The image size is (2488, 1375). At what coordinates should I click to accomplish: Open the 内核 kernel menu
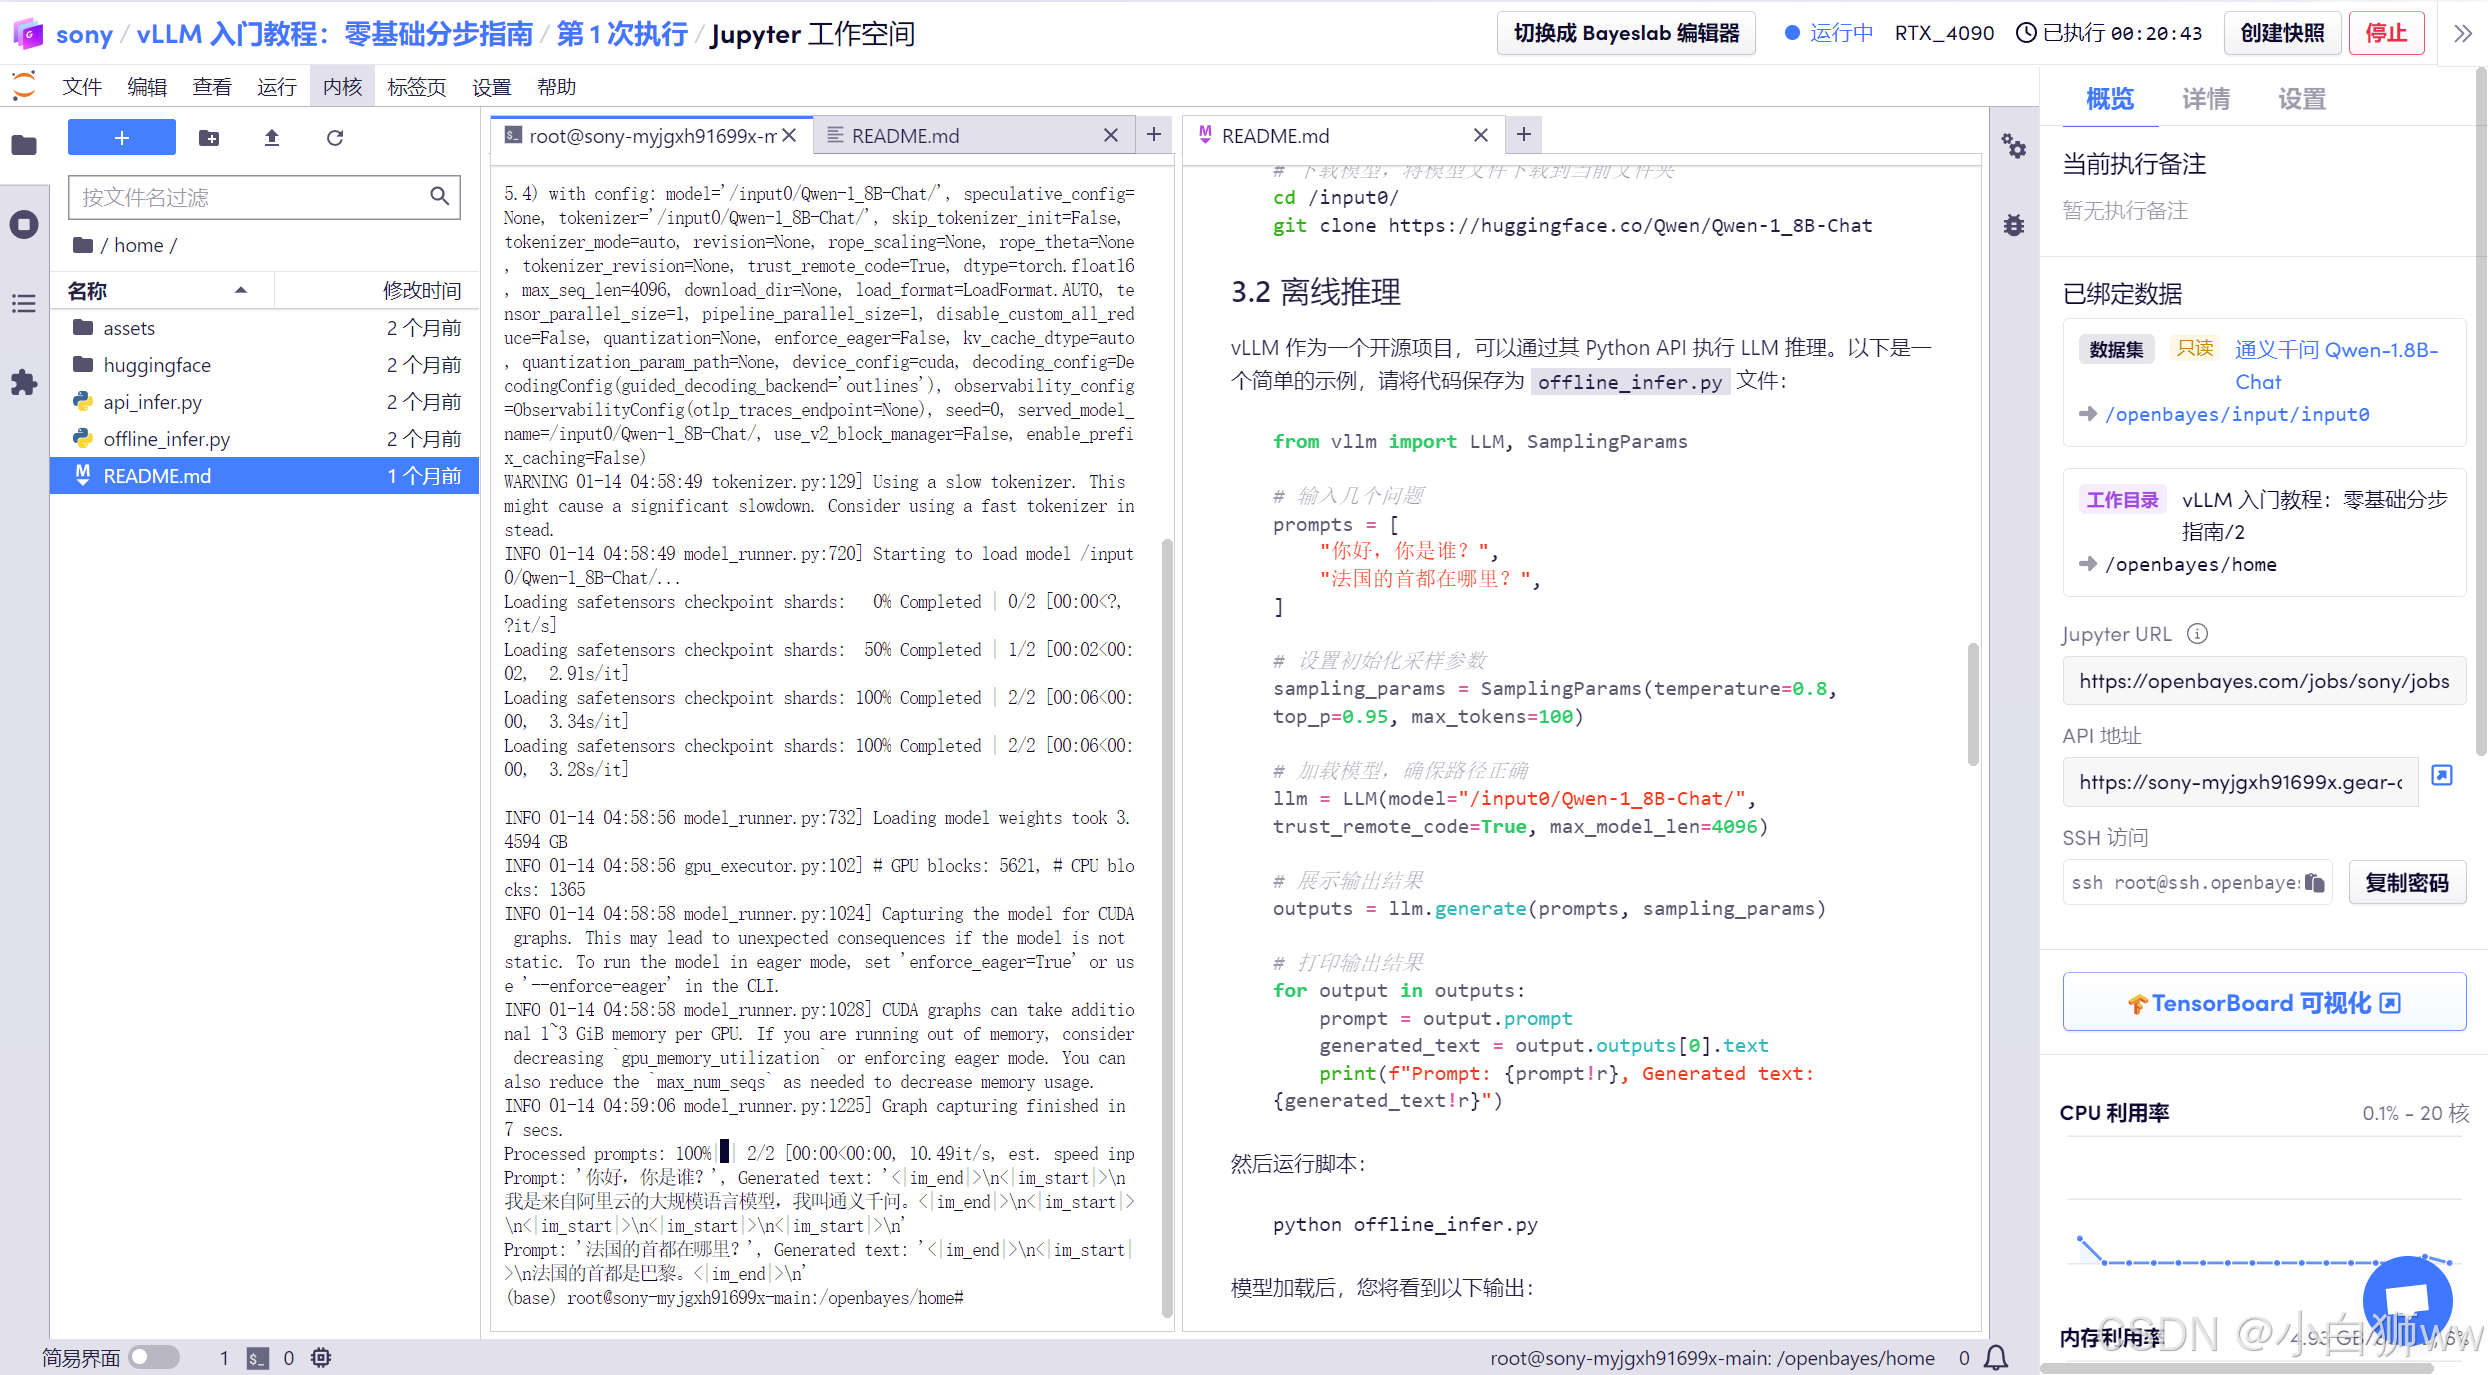click(x=342, y=87)
